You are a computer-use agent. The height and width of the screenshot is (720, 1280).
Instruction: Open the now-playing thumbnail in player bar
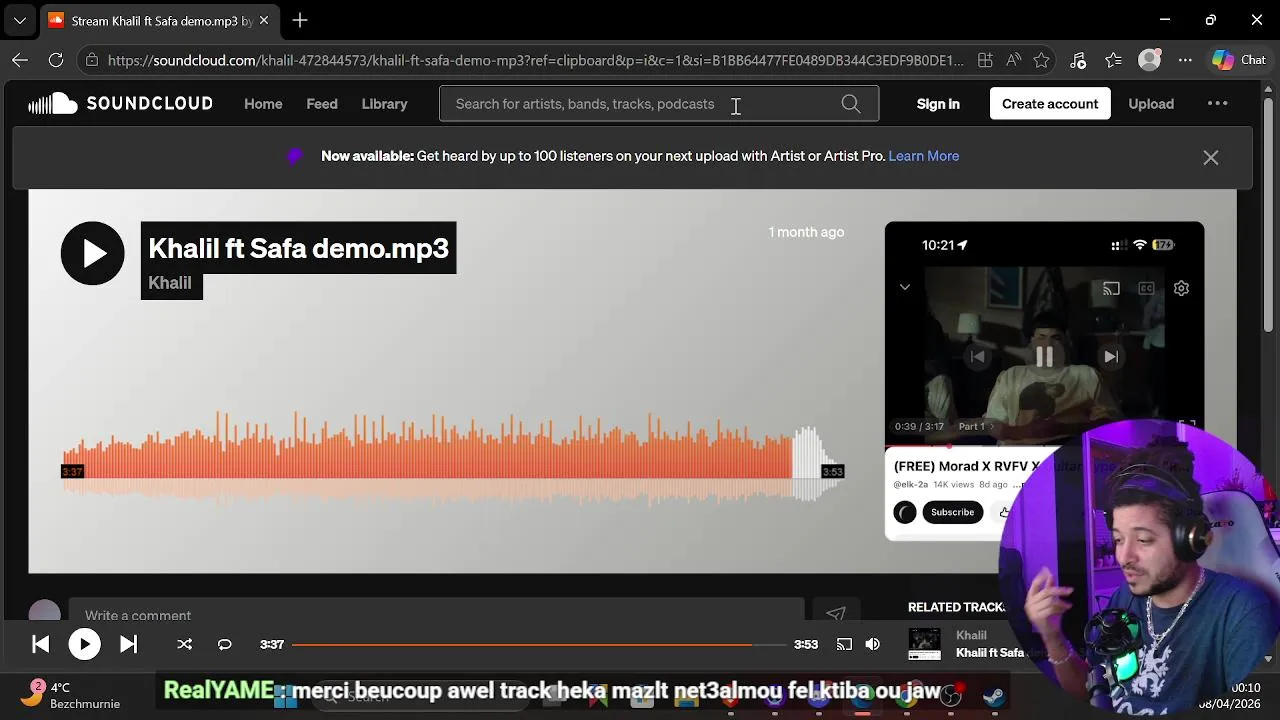click(924, 645)
